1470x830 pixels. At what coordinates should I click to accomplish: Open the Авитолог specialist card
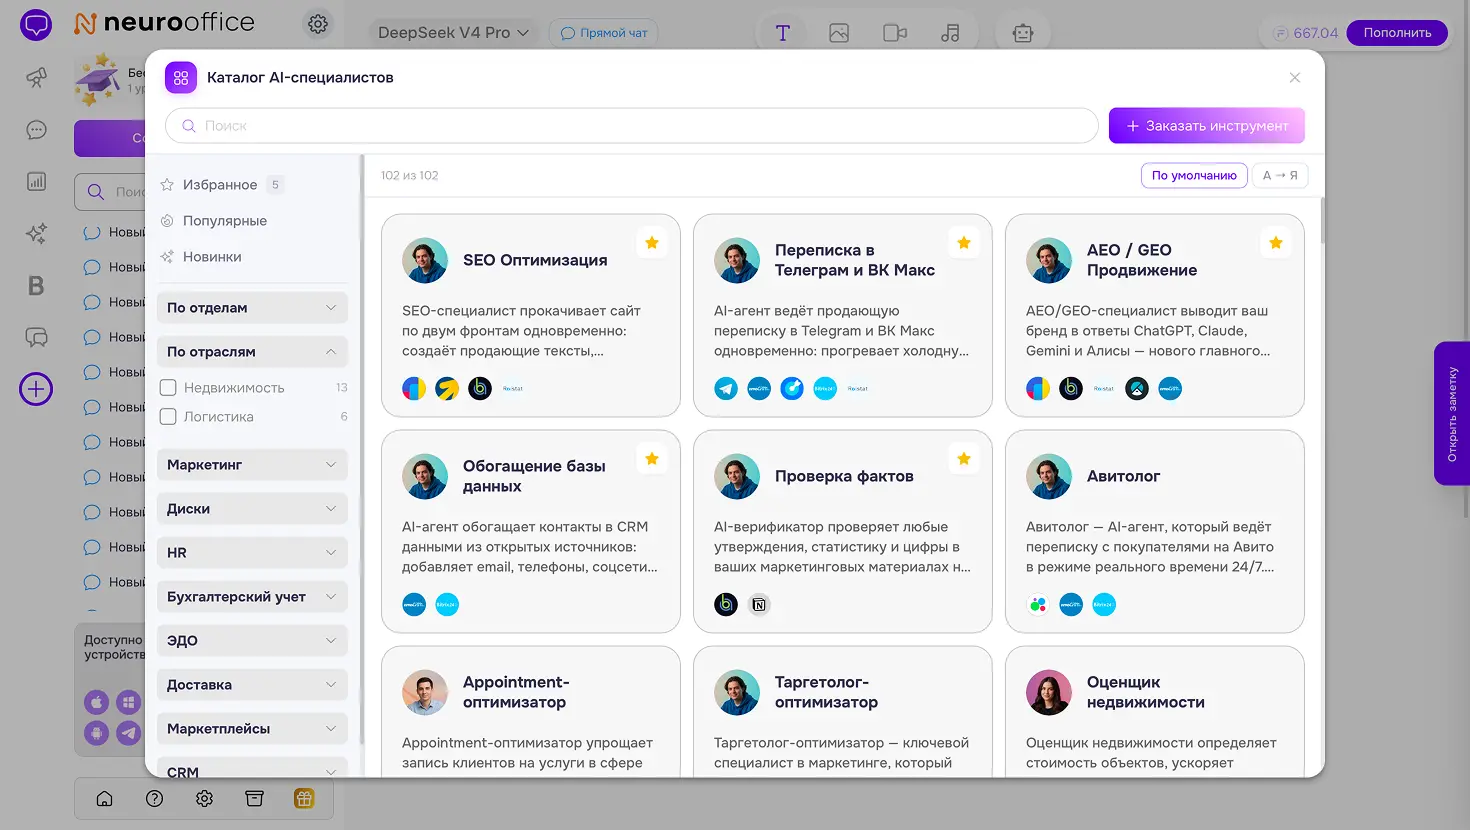(1155, 531)
